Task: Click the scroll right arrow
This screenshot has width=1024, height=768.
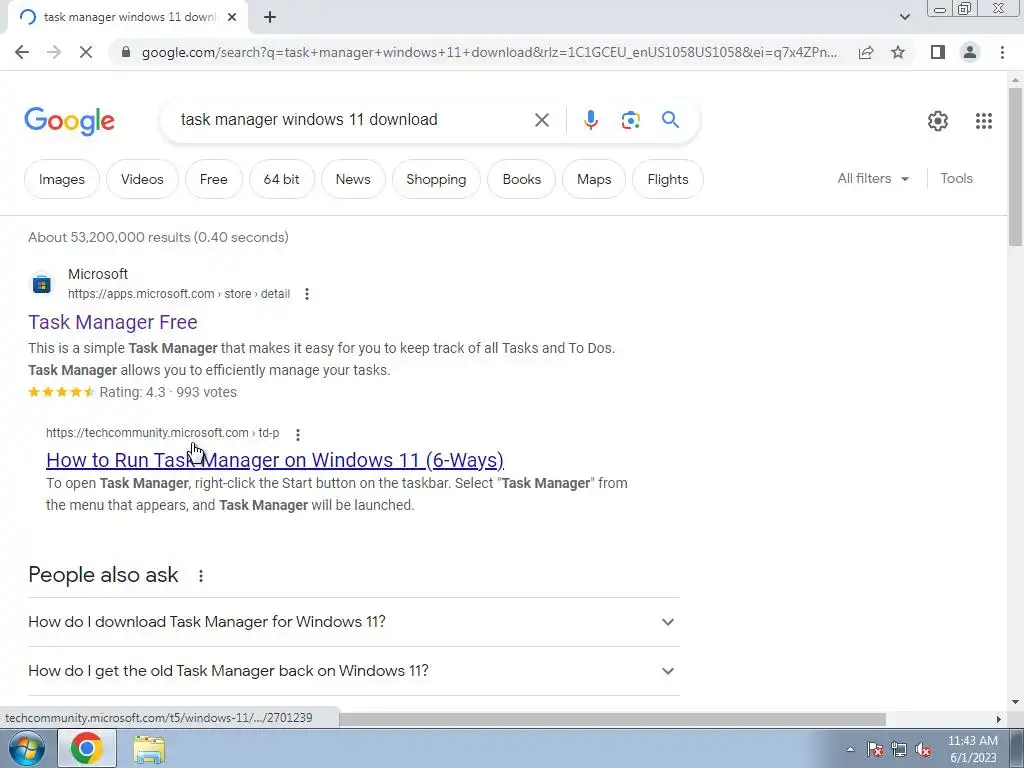Action: click(999, 719)
